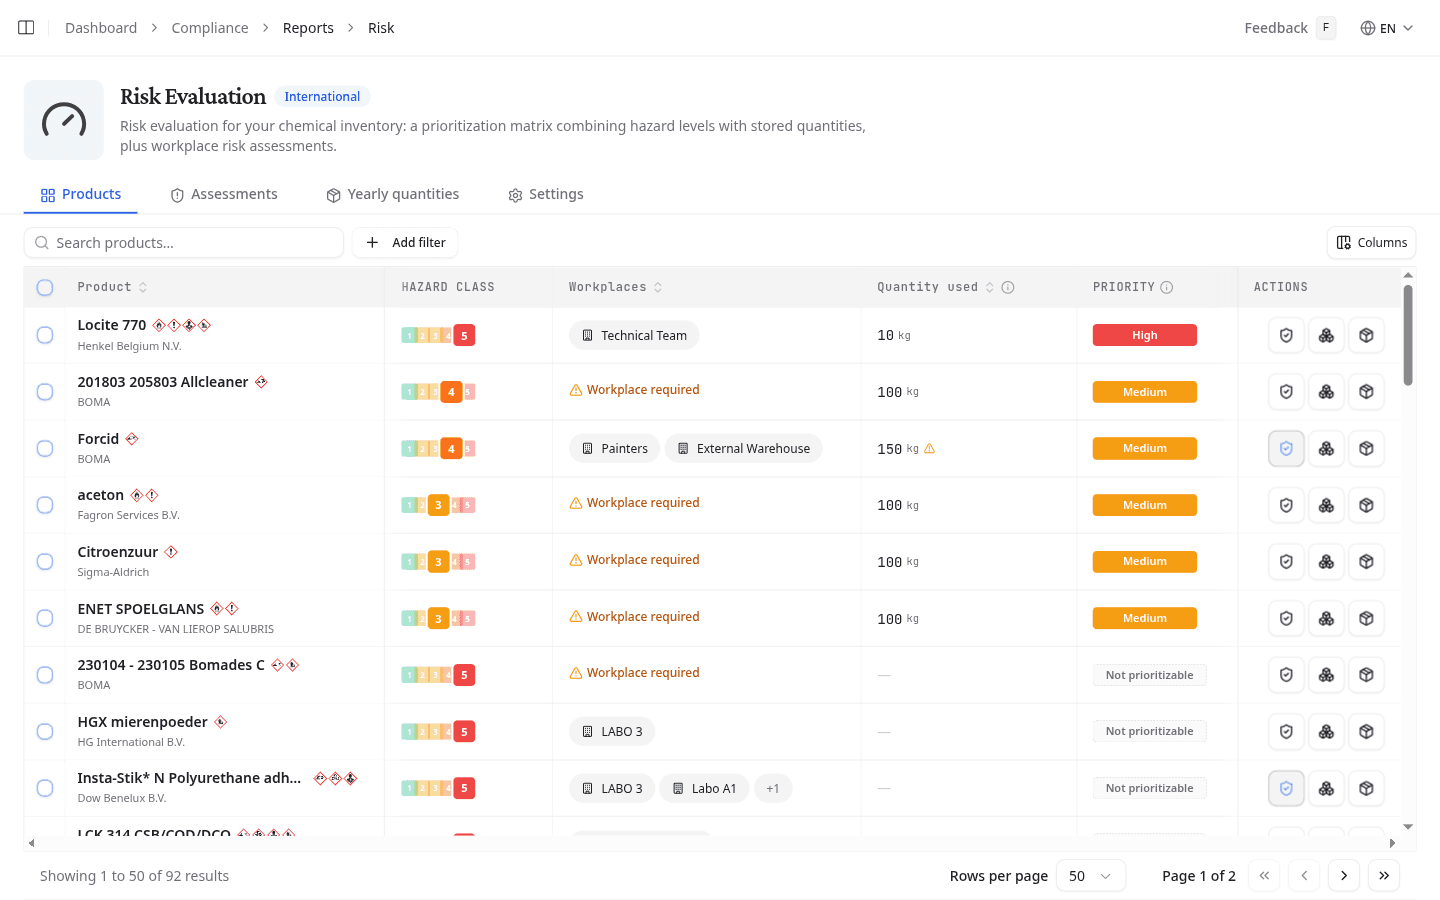Open the Columns chooser button
Image resolution: width=1440 pixels, height=900 pixels.
(x=1371, y=243)
